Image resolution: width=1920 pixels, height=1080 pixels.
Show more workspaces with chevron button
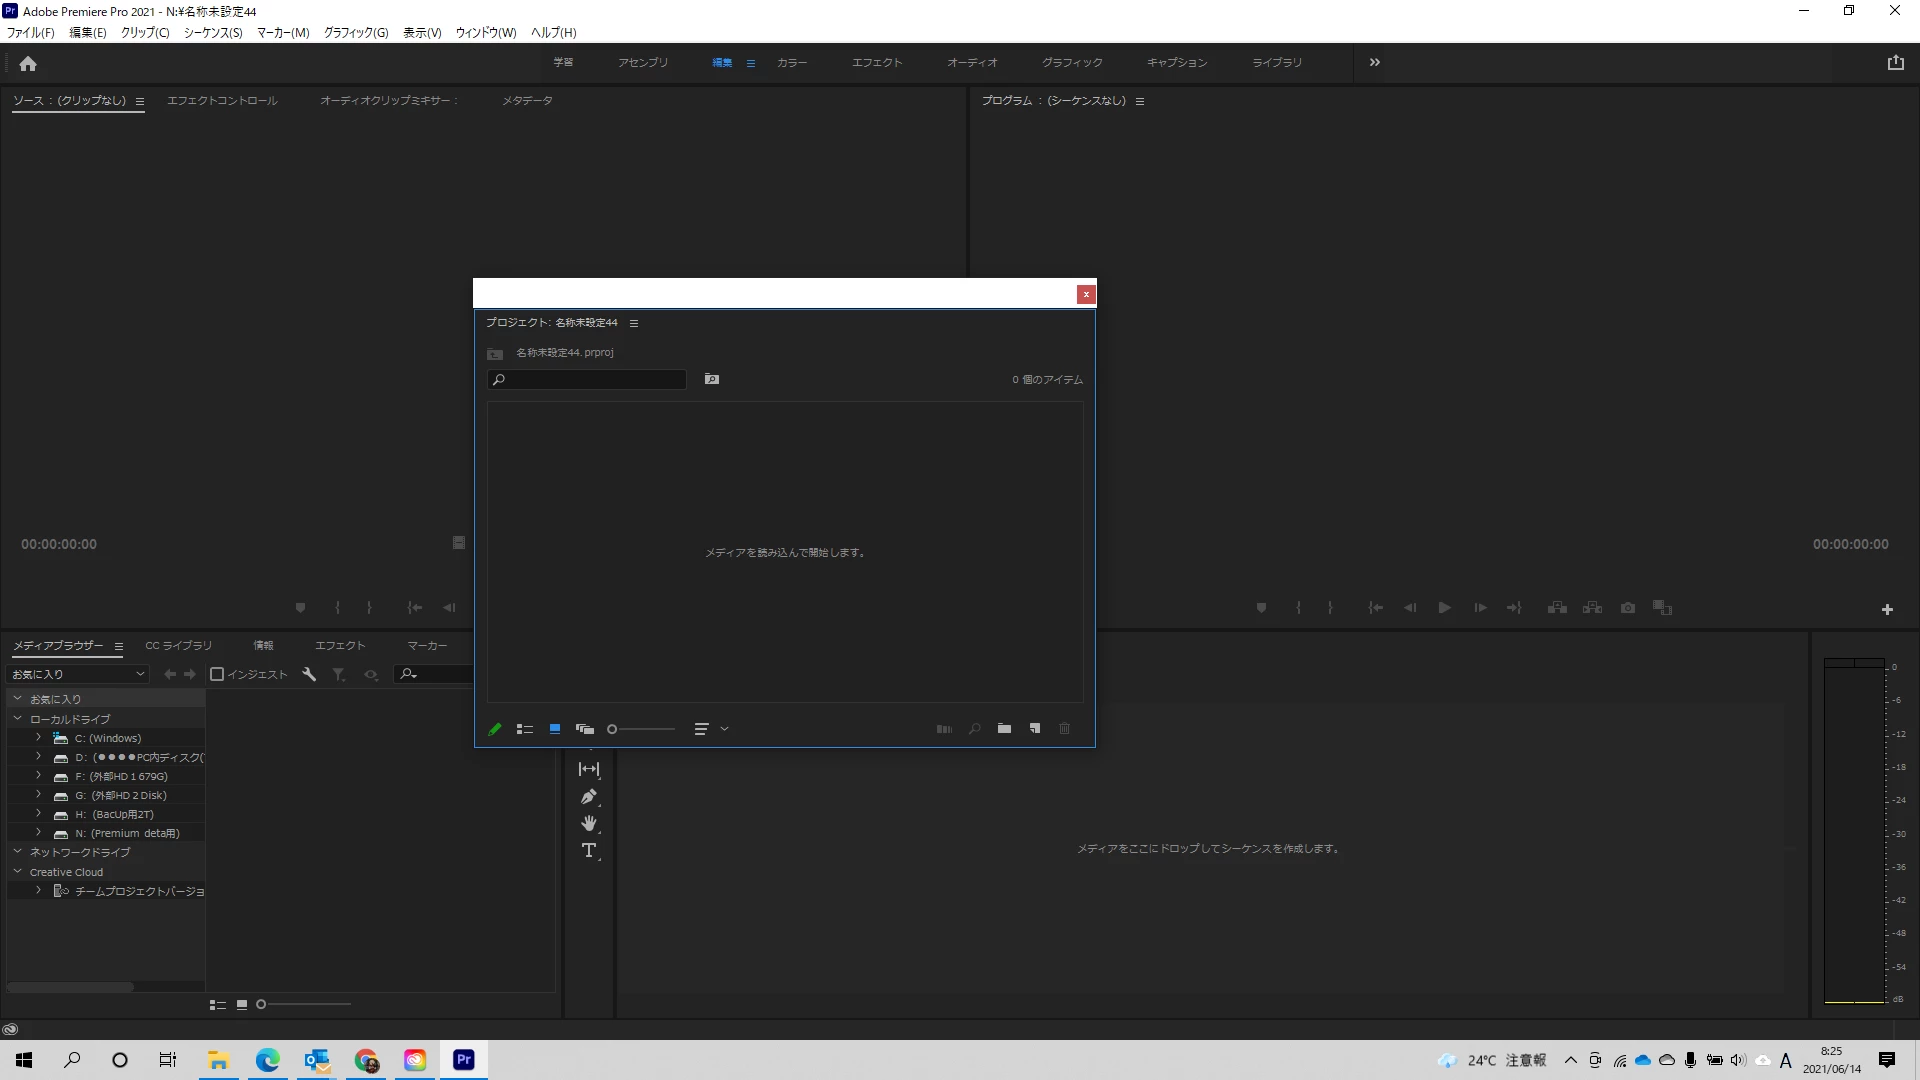click(x=1375, y=63)
